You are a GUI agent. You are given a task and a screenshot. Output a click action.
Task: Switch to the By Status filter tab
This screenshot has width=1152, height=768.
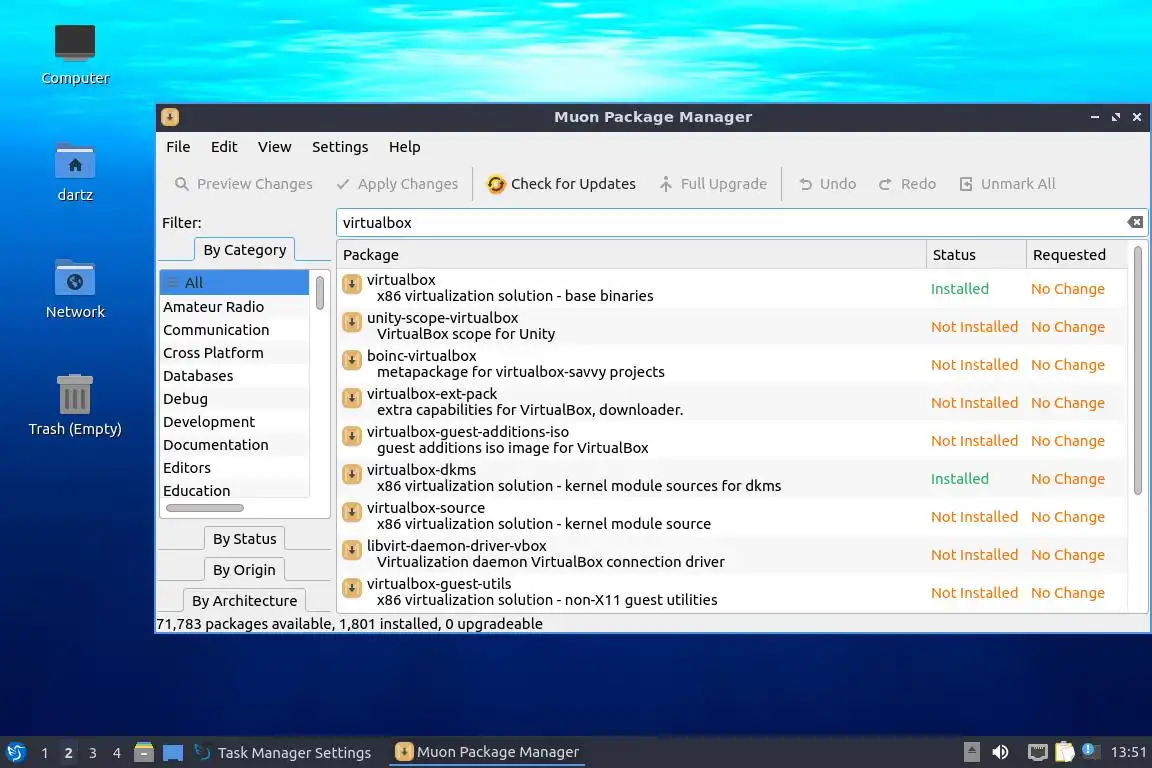pyautogui.click(x=245, y=539)
